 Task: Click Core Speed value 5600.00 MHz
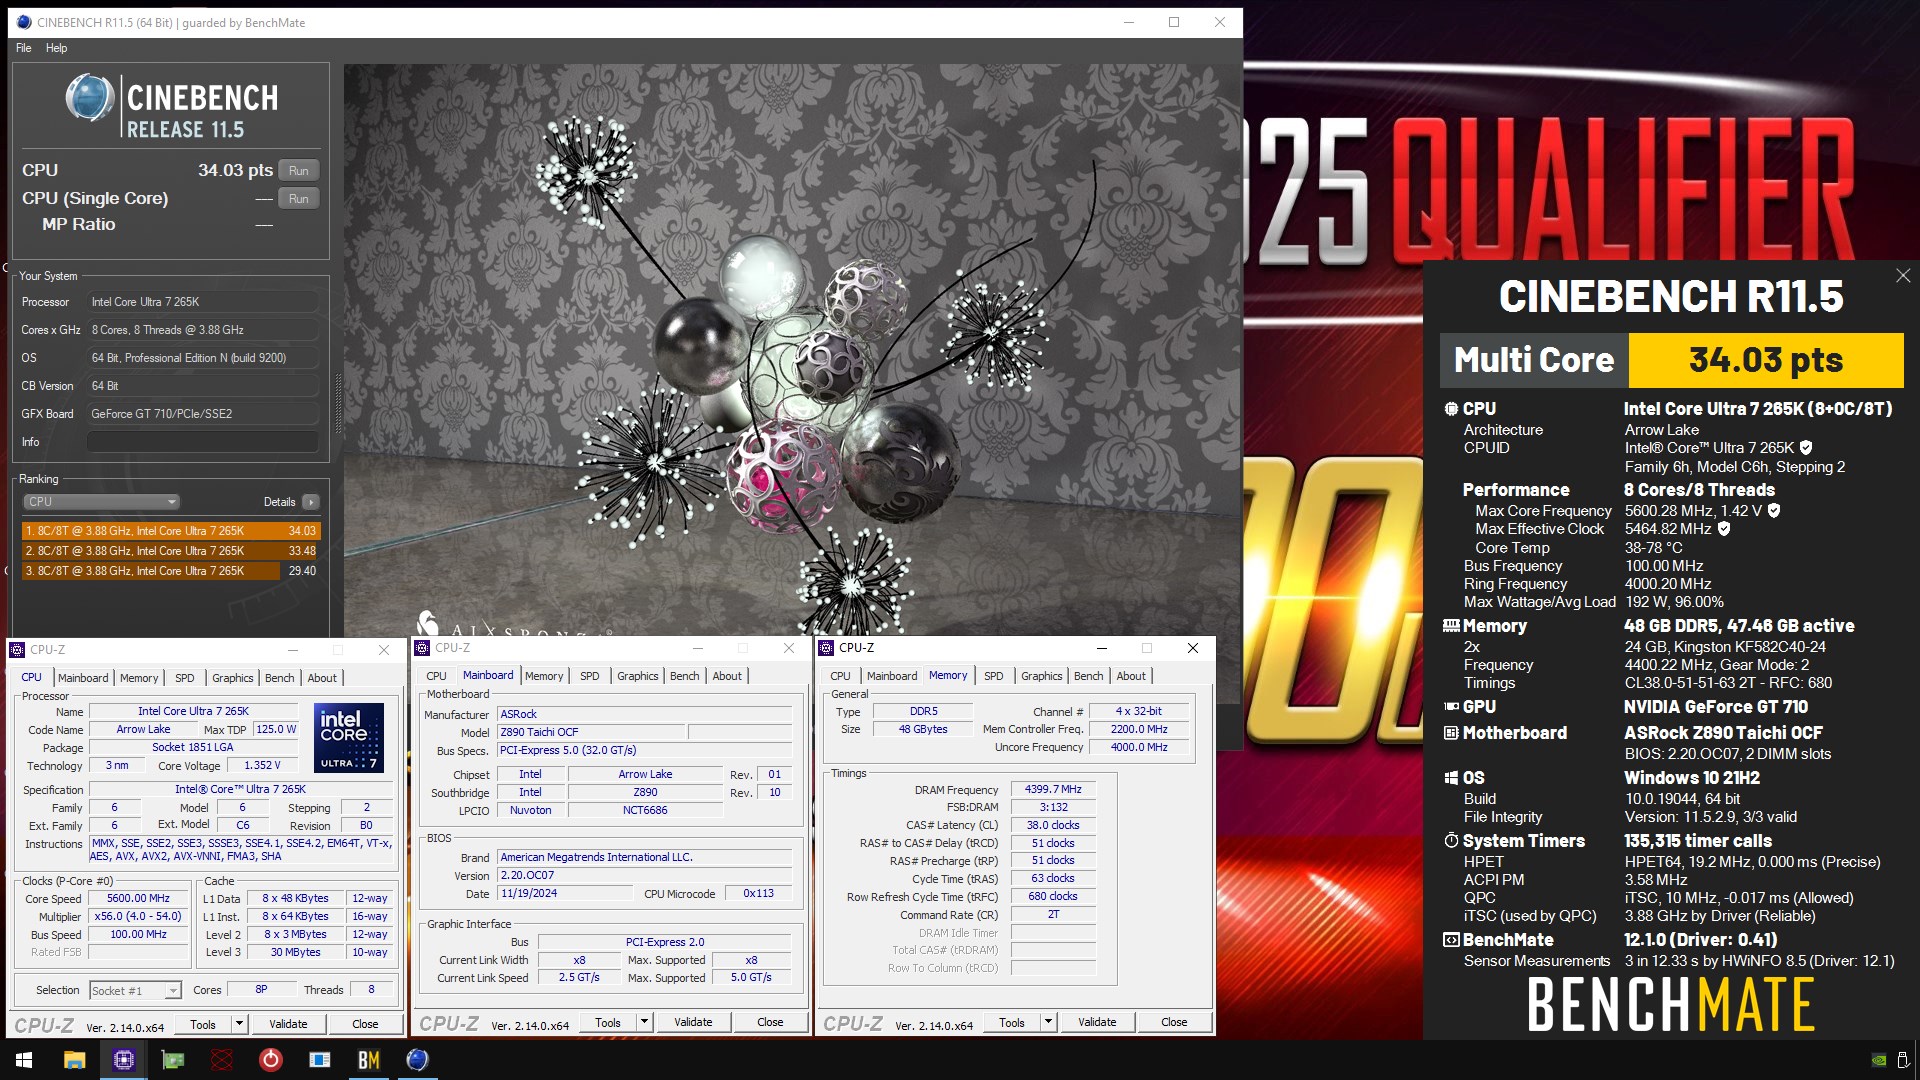coord(138,898)
